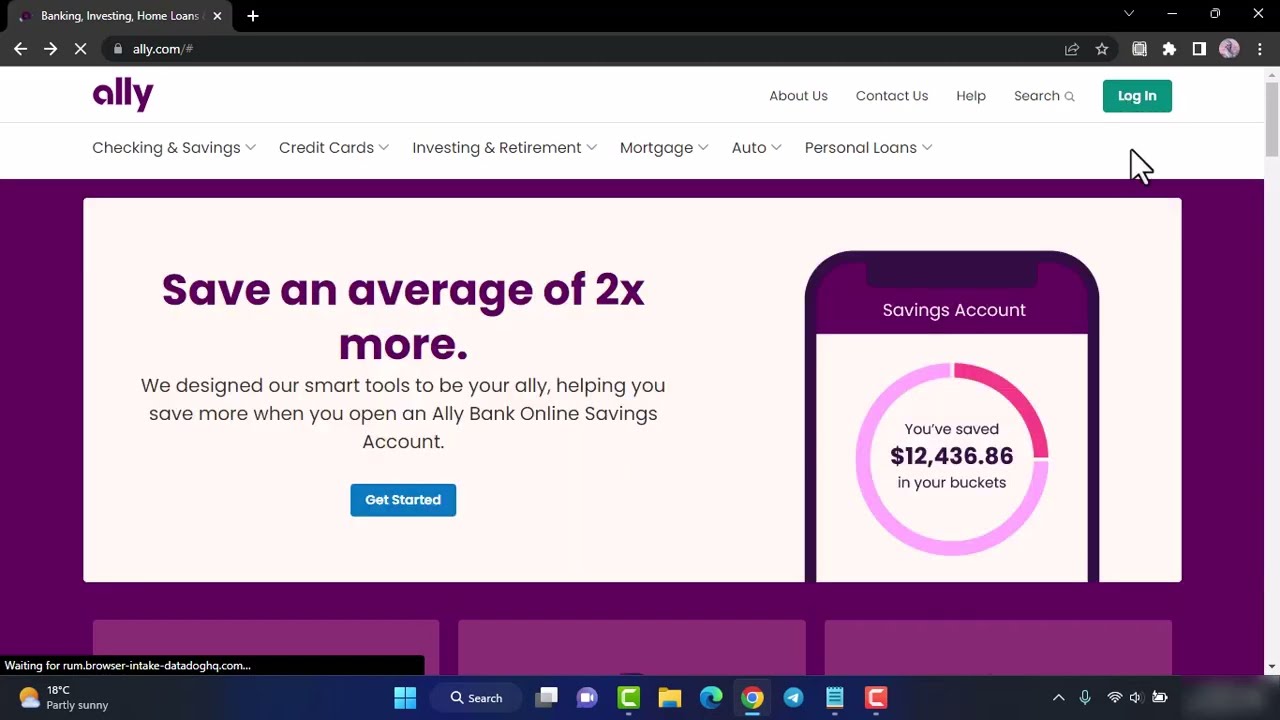Image resolution: width=1280 pixels, height=720 pixels.
Task: Go back using browser back arrow
Action: [x=20, y=49]
